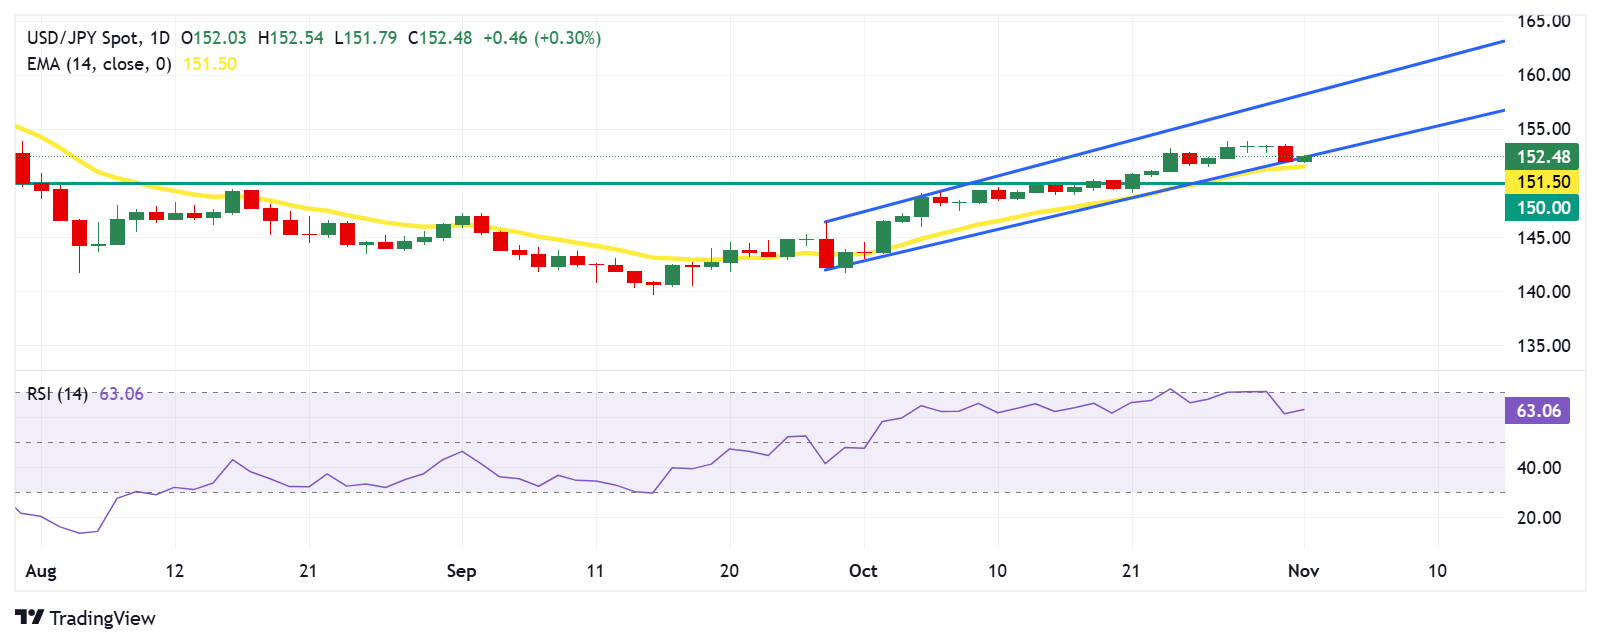
Task: Click the purple 63.06 RSI value tag
Action: click(1537, 411)
